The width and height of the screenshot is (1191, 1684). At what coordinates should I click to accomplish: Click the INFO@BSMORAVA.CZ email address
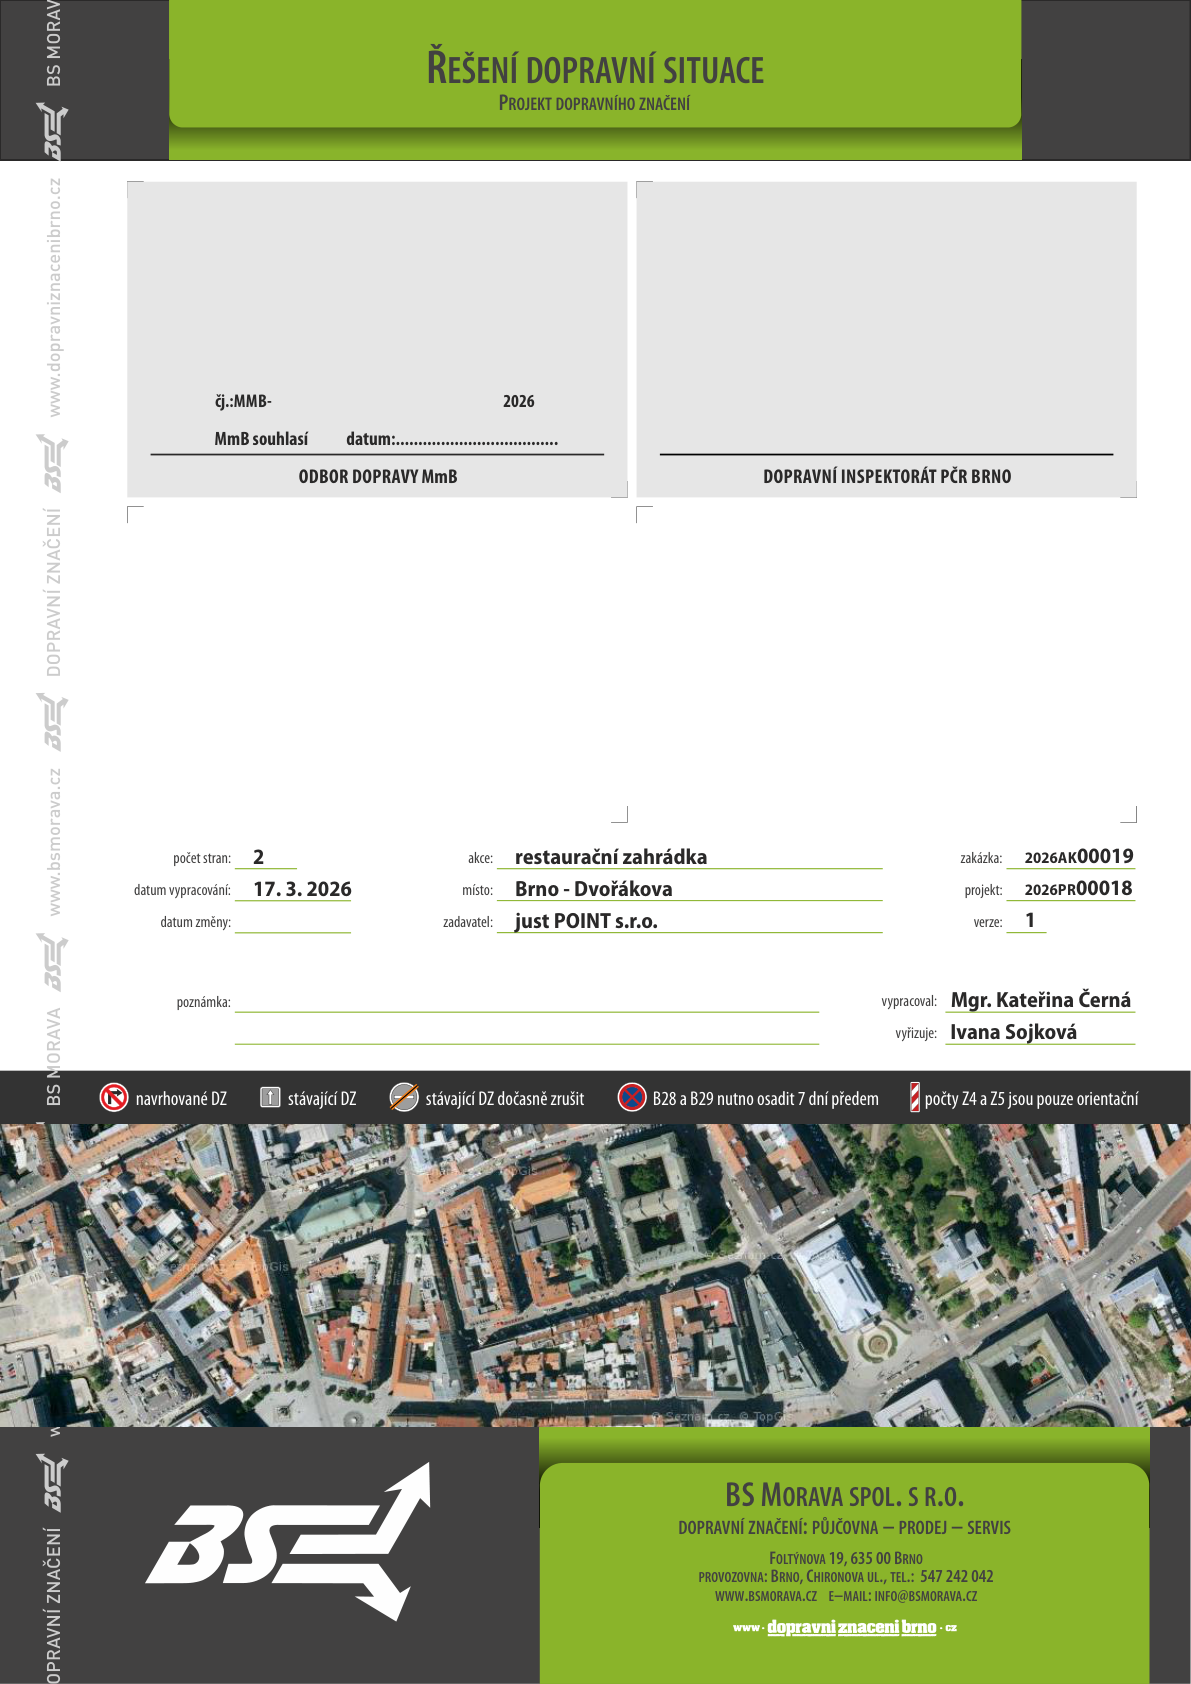pyautogui.click(x=925, y=1597)
